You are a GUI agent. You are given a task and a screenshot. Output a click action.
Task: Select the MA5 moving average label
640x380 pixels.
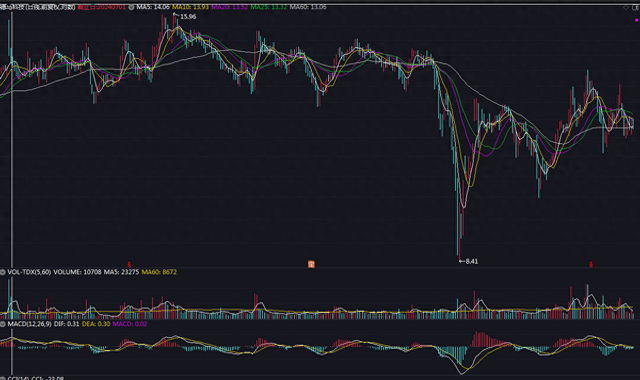[153, 7]
